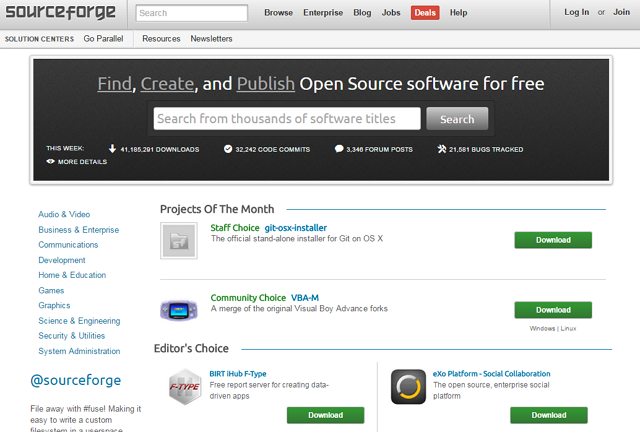Open the git-osx-installer project thumbnail
Screen dimensions: 640x432
pos(179,240)
